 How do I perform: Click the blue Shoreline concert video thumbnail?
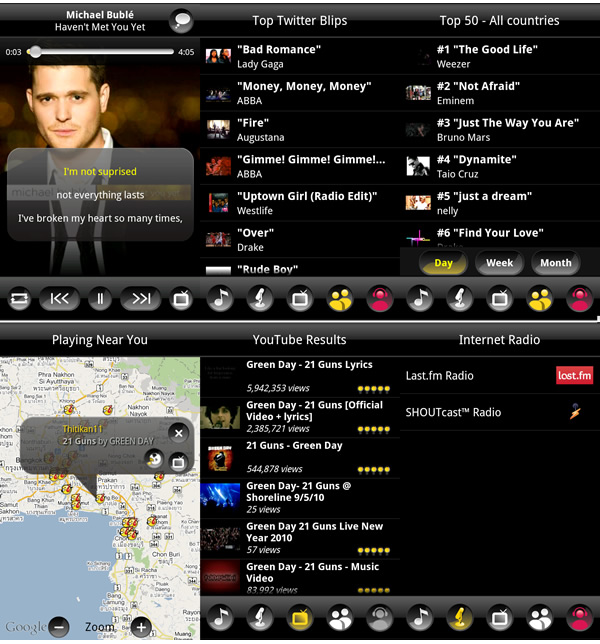tap(220, 498)
